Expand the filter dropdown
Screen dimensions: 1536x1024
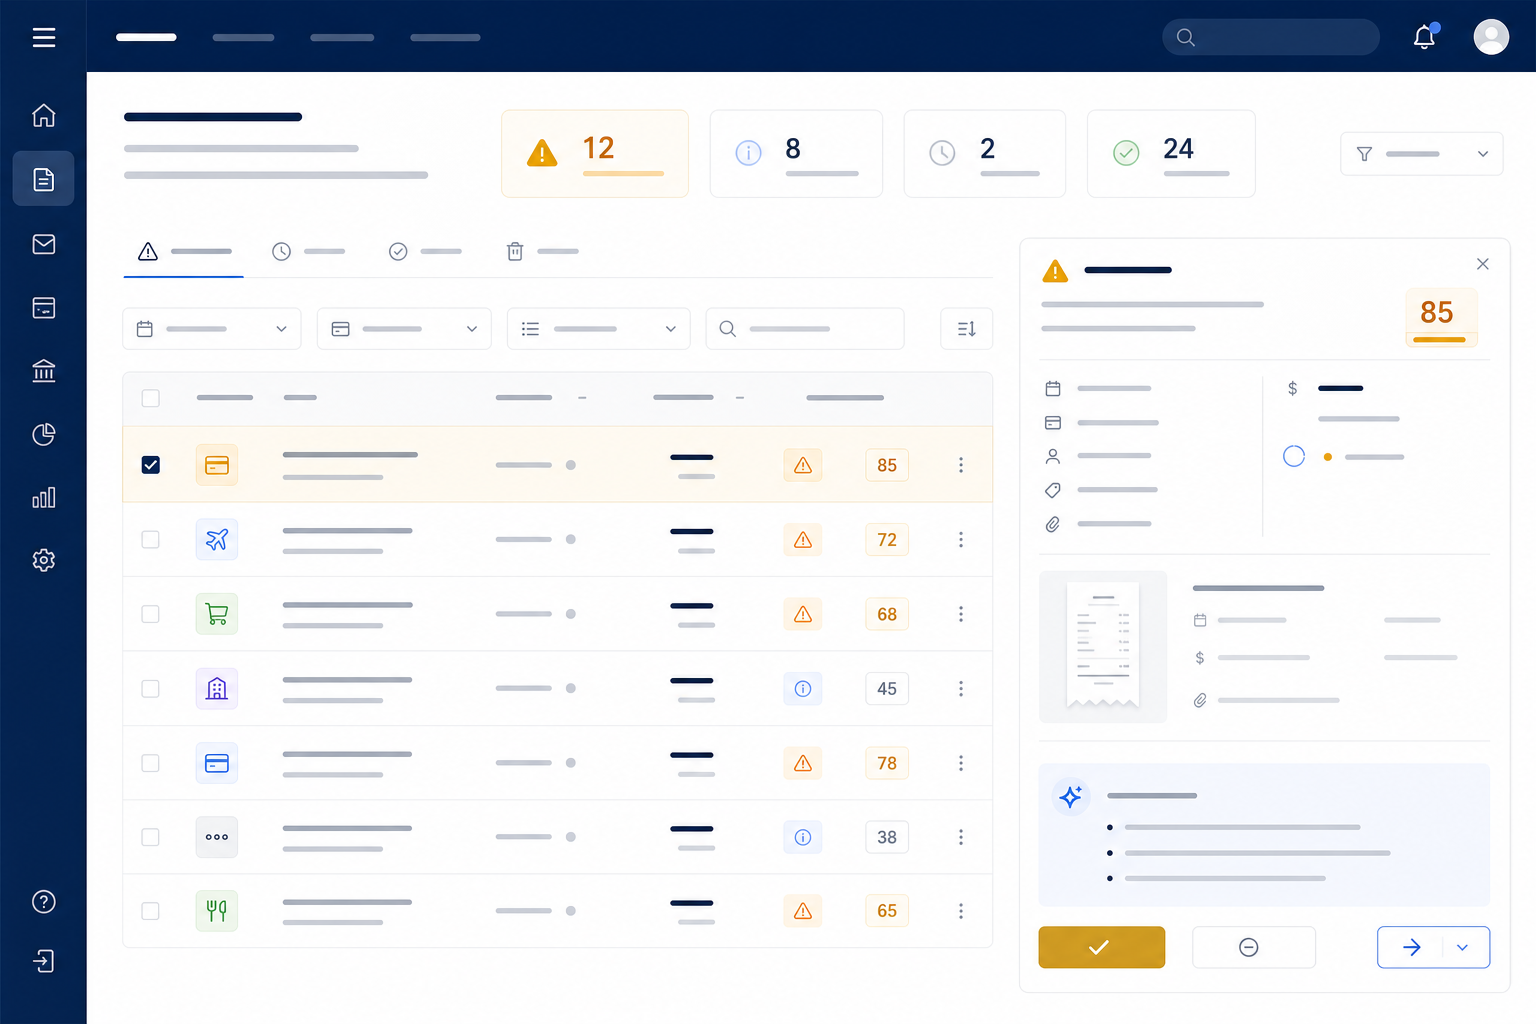pos(1421,154)
